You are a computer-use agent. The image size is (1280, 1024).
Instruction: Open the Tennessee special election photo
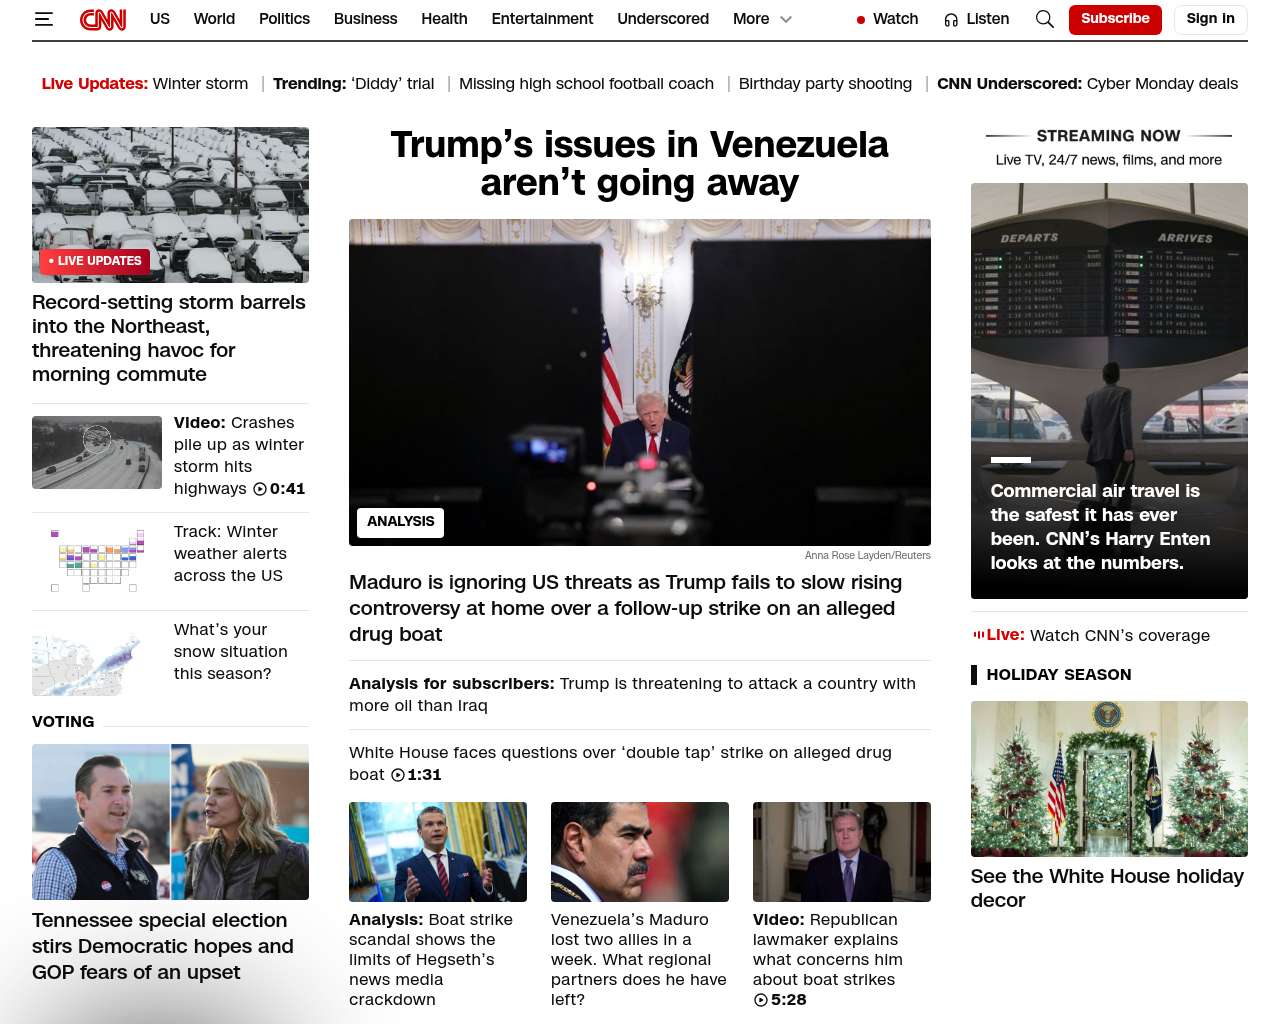coord(170,822)
